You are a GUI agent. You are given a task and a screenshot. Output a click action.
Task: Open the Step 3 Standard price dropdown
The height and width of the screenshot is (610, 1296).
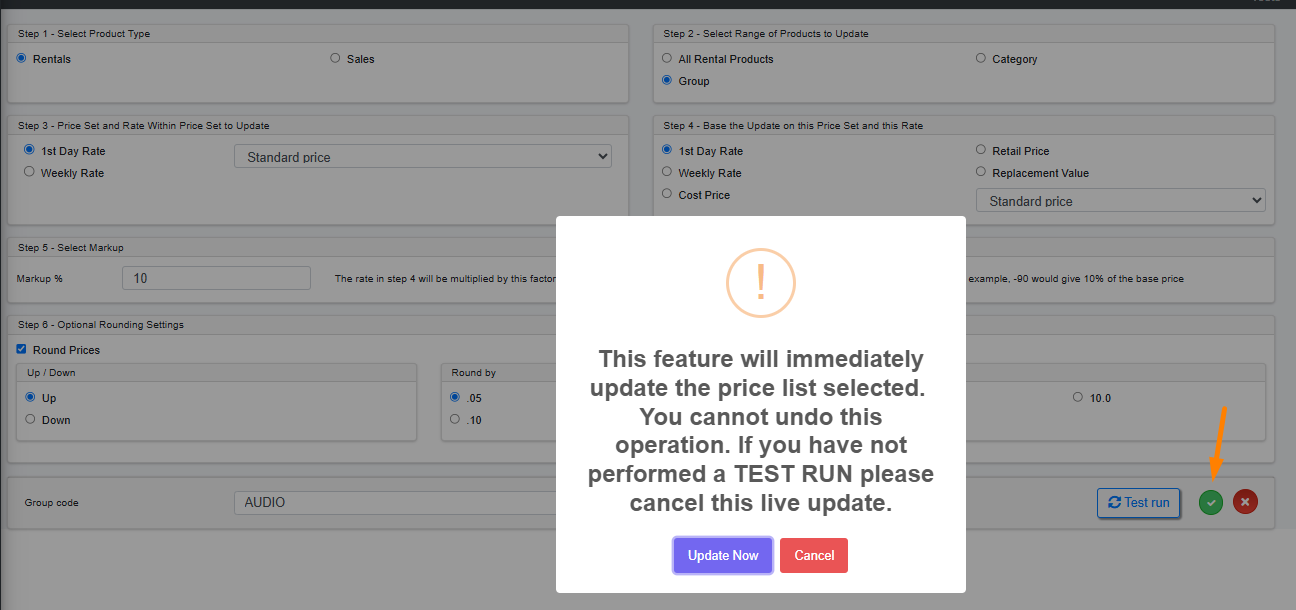pyautogui.click(x=422, y=157)
